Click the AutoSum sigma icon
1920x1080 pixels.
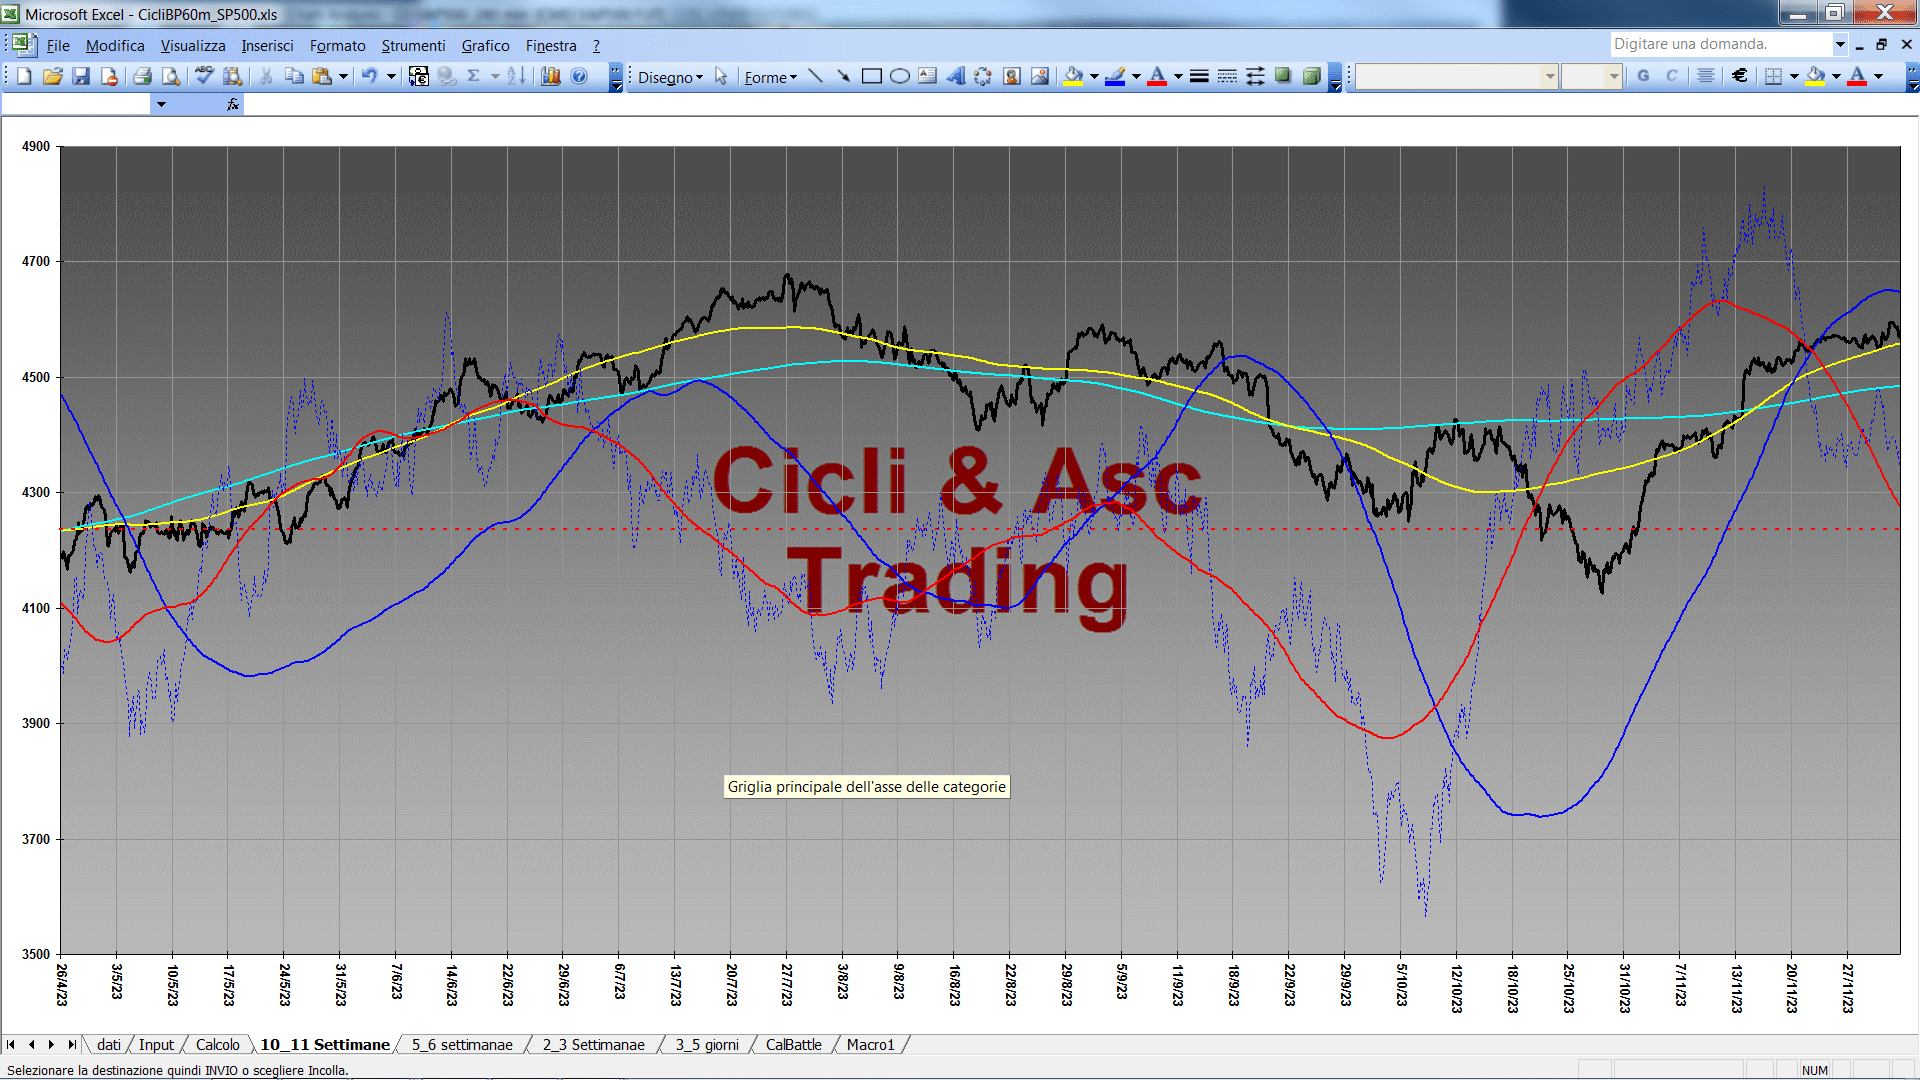pos(474,76)
